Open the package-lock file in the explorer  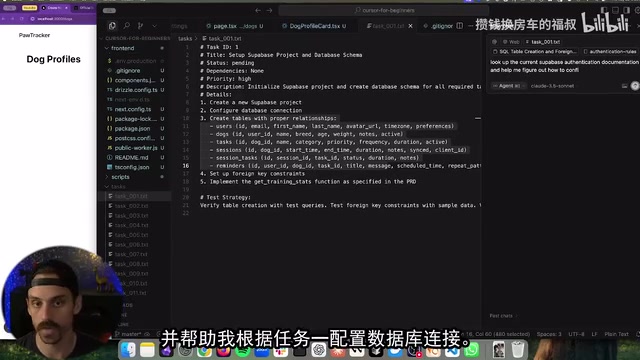click(135, 119)
